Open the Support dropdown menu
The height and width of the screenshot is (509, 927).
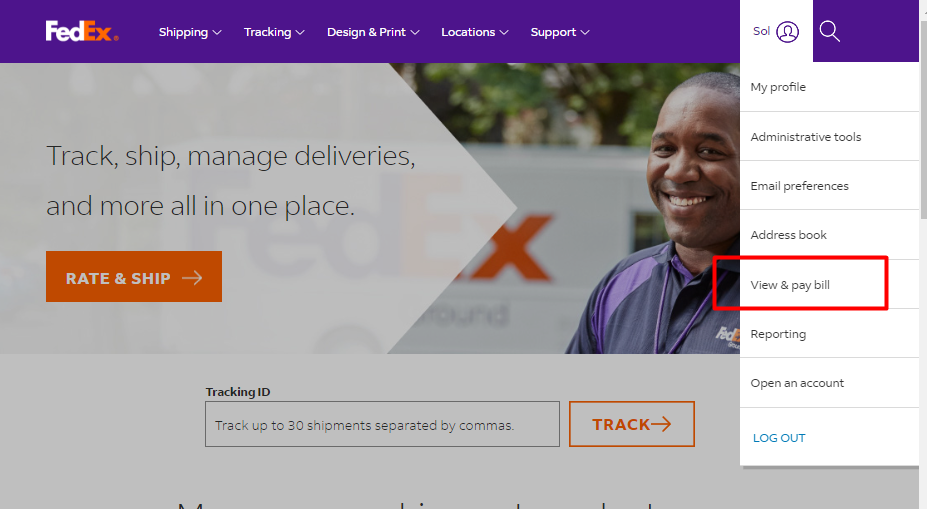coord(560,32)
